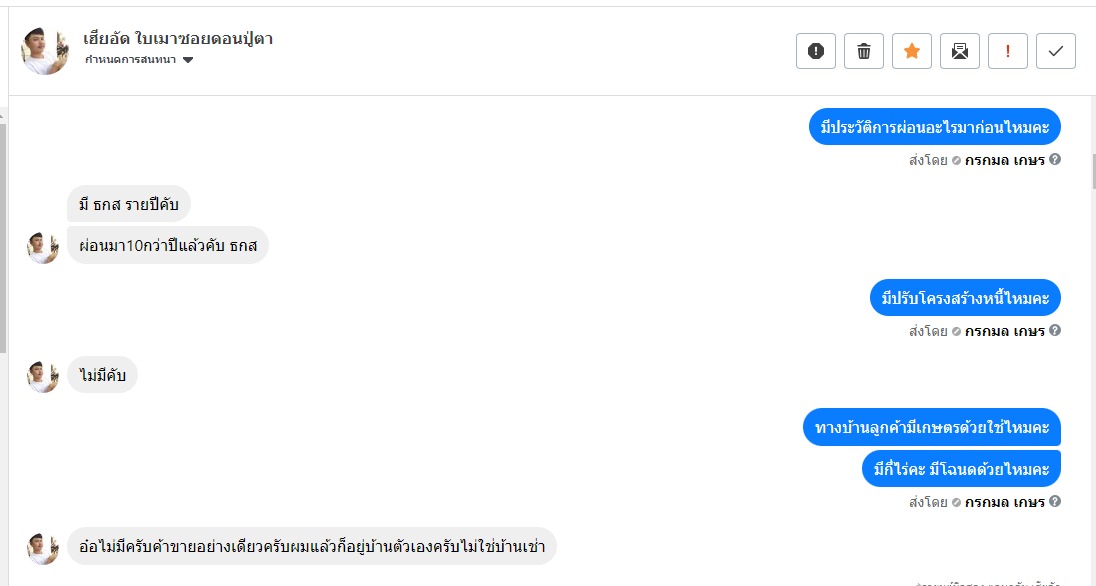Screen dimensions: 1096x586
Task: Click the avatar beside "ไม่มีคับ"
Action: point(43,376)
